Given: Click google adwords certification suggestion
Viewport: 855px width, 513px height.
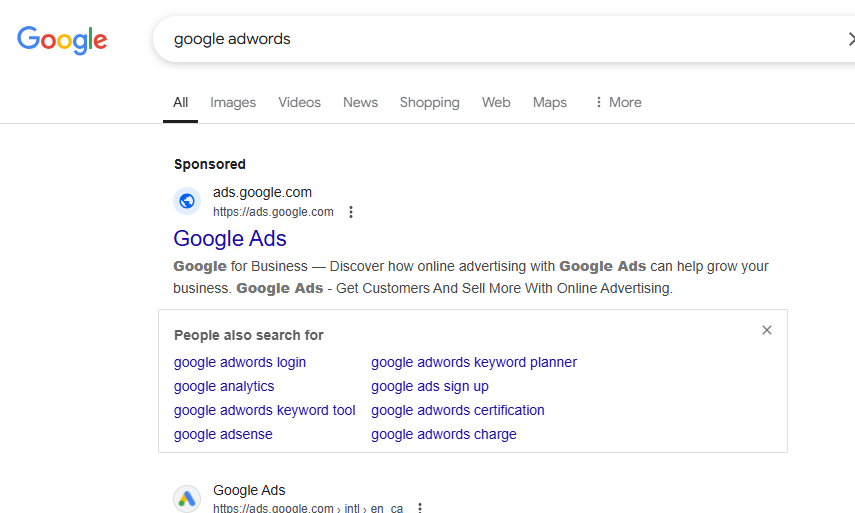Looking at the screenshot, I should point(458,410).
